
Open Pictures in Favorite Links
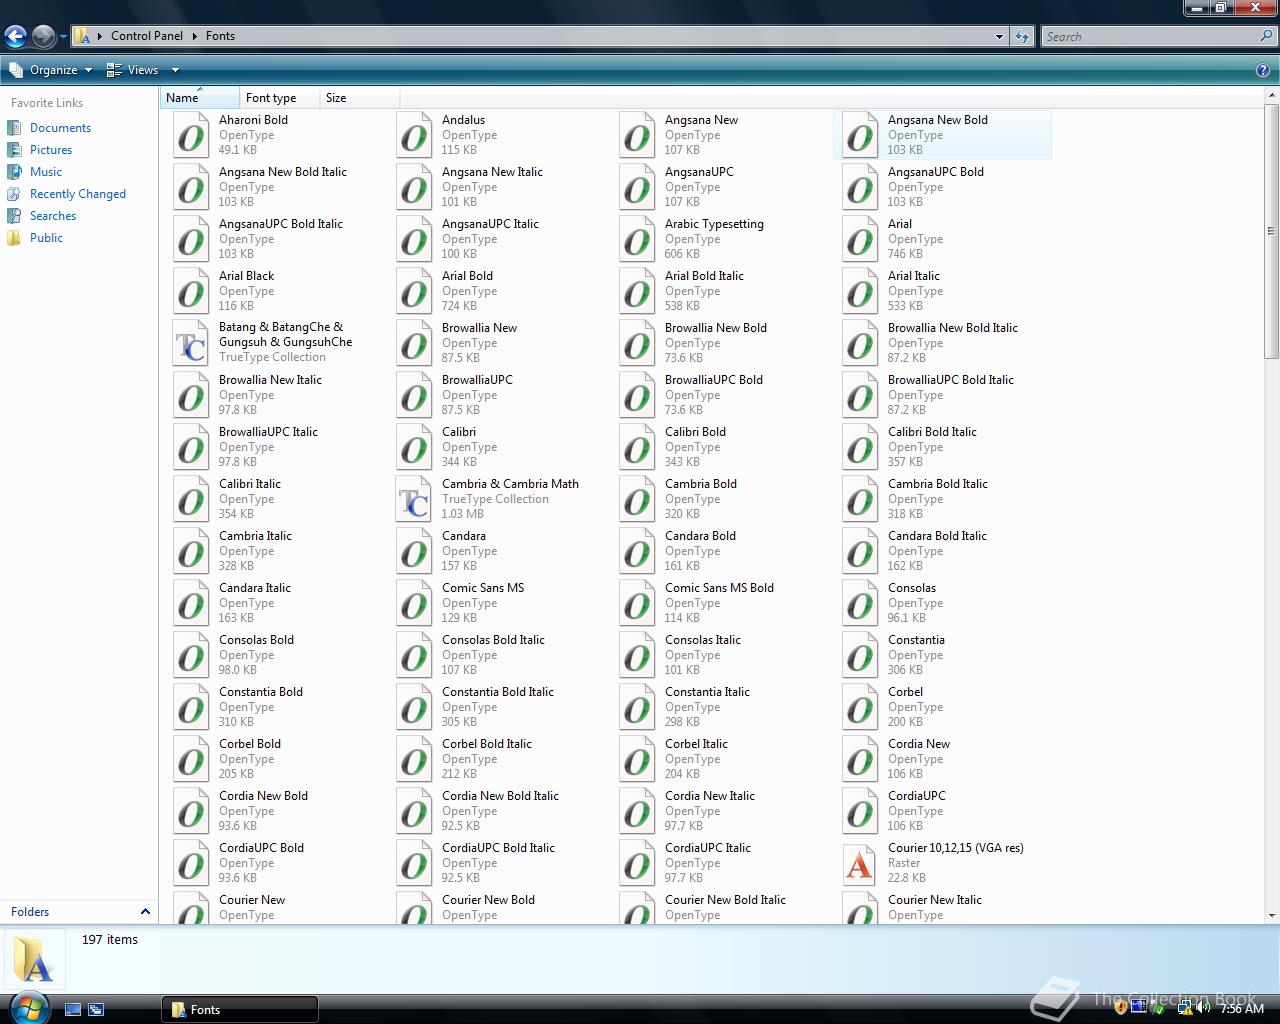[x=51, y=150]
